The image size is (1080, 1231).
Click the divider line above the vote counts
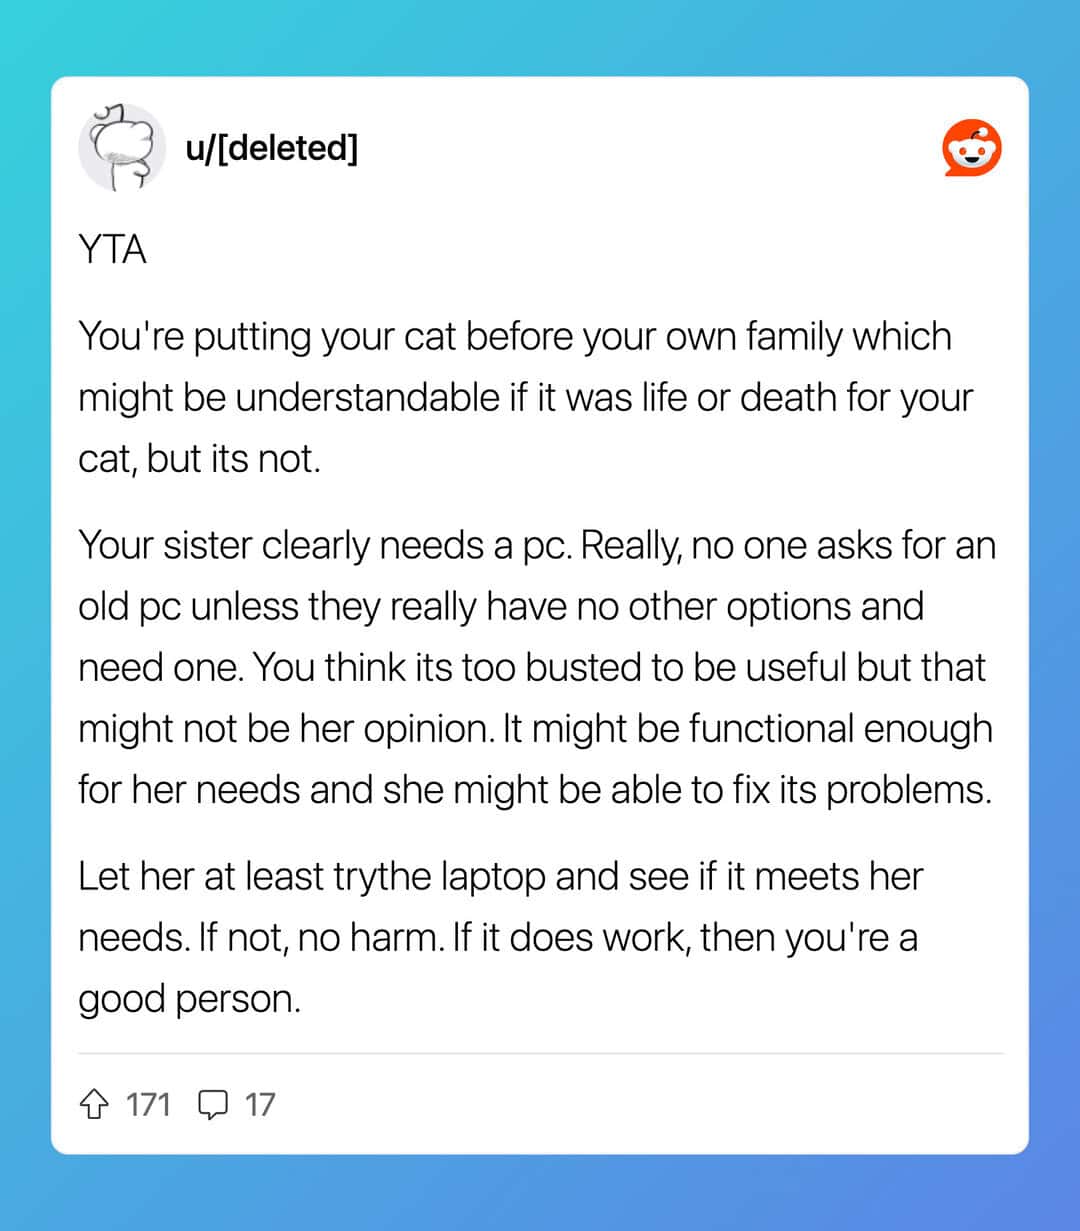(540, 1053)
